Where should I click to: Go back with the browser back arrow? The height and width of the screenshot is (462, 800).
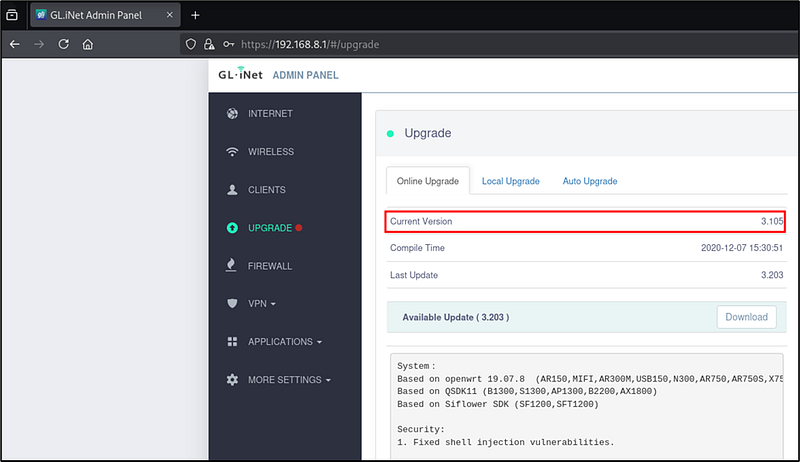click(x=15, y=44)
